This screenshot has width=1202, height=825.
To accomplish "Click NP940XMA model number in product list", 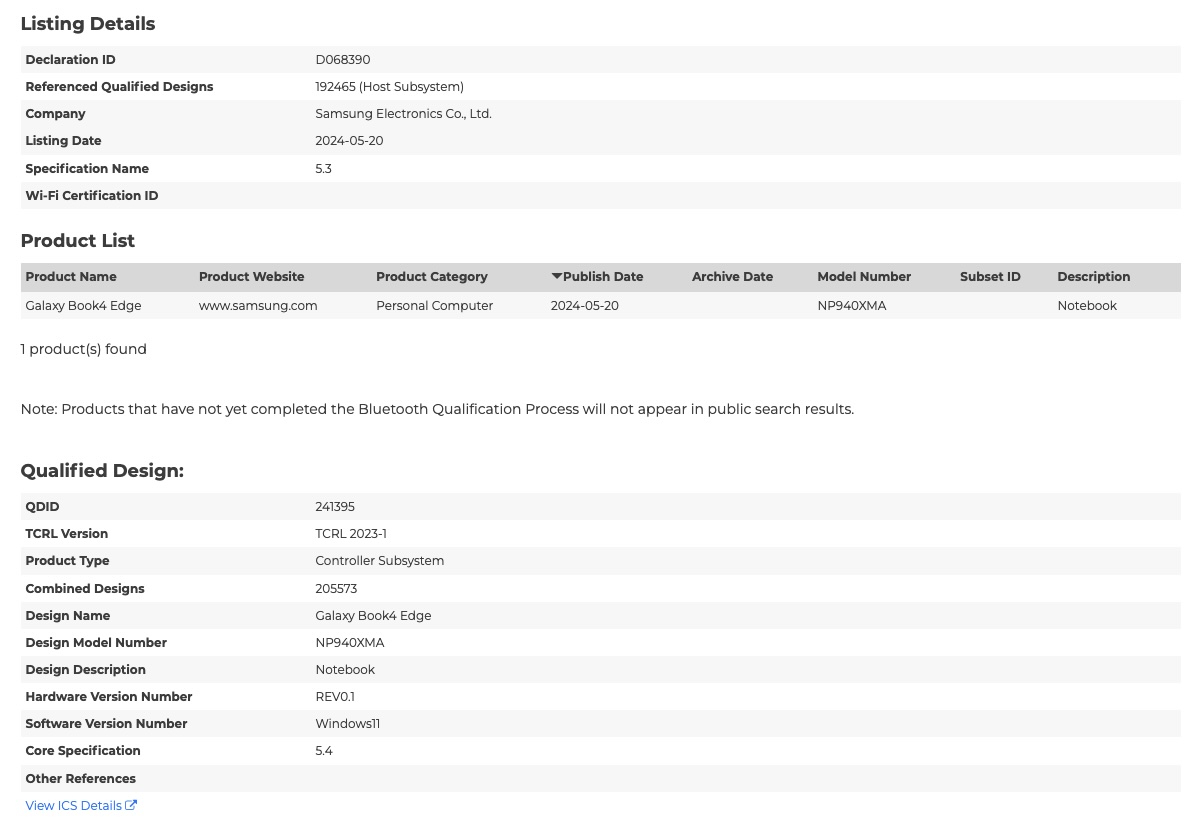I will pyautogui.click(x=851, y=306).
